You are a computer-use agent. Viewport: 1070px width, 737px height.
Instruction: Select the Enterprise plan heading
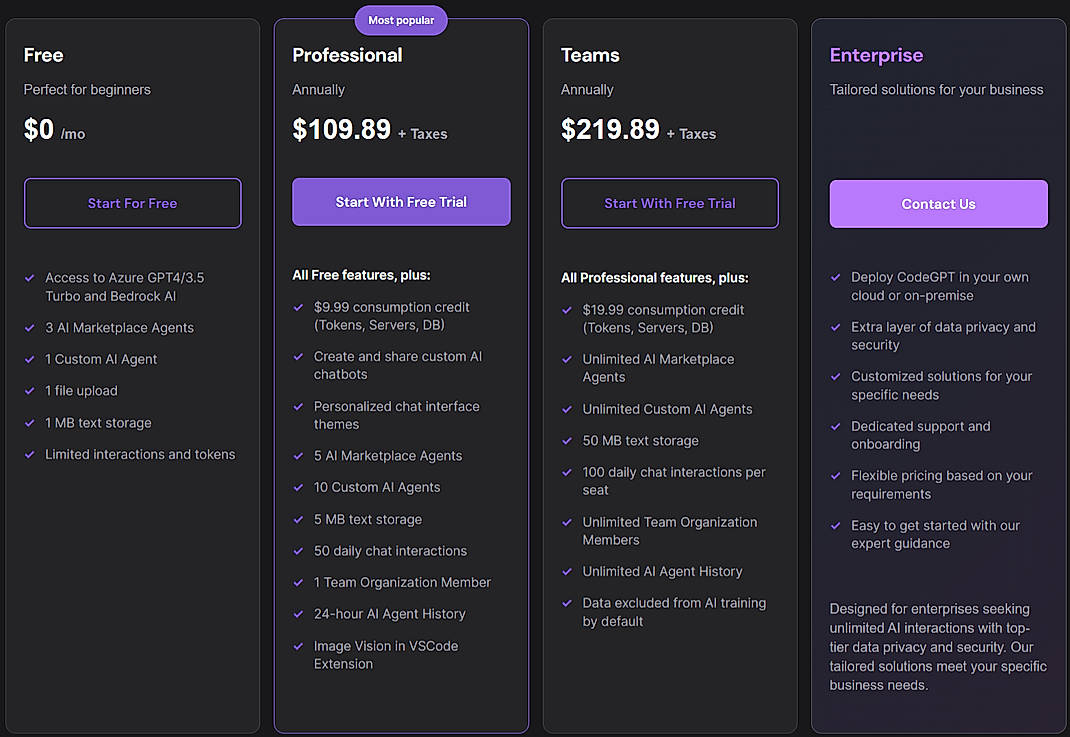877,55
